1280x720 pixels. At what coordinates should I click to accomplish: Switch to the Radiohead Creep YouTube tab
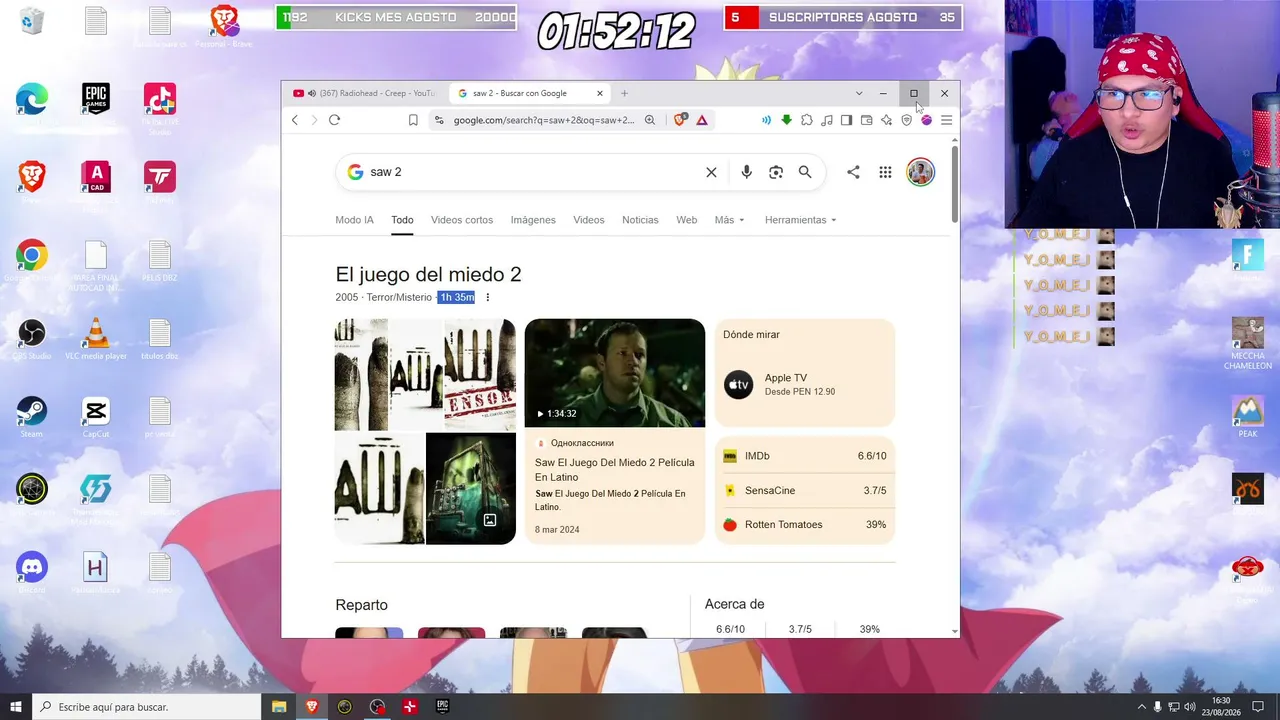pos(366,93)
